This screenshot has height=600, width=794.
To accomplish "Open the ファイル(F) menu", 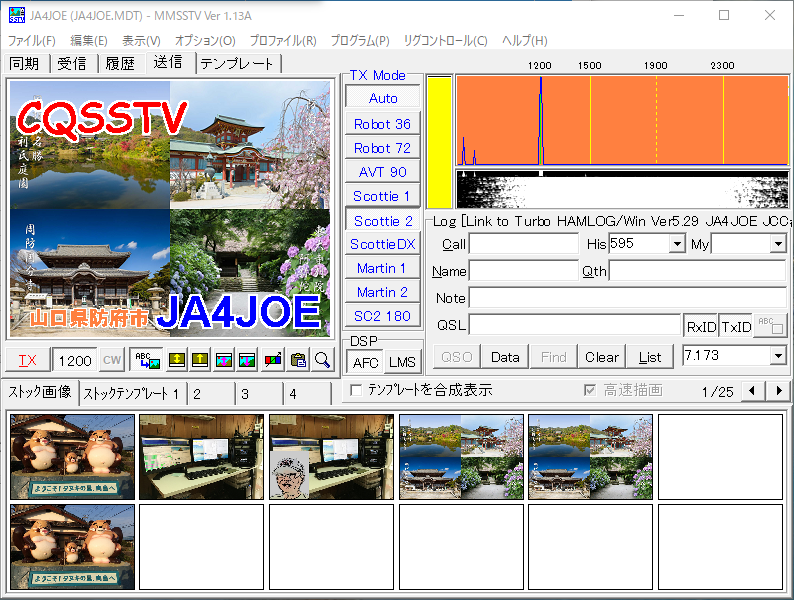I will (x=31, y=41).
